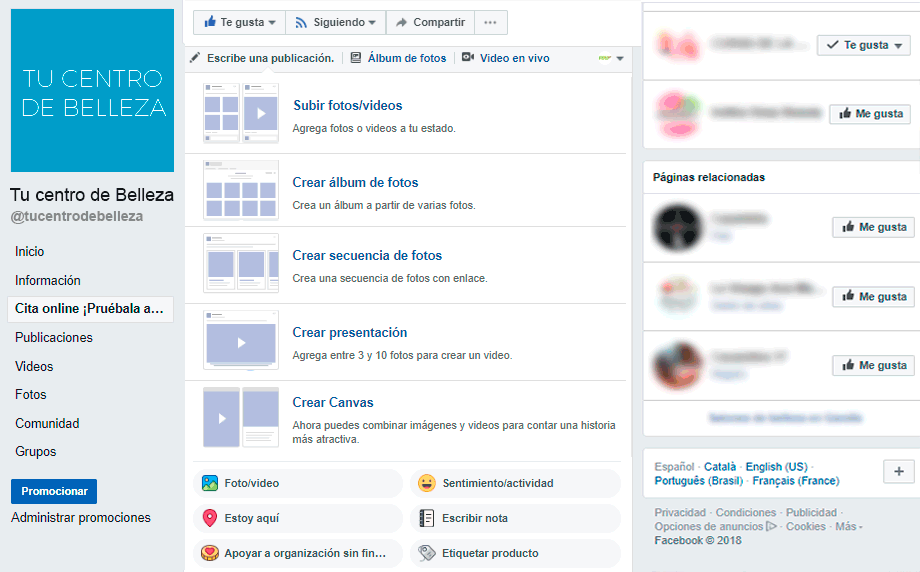The image size is (920, 572).
Task: Open the Cookies footer link
Action: [806, 527]
